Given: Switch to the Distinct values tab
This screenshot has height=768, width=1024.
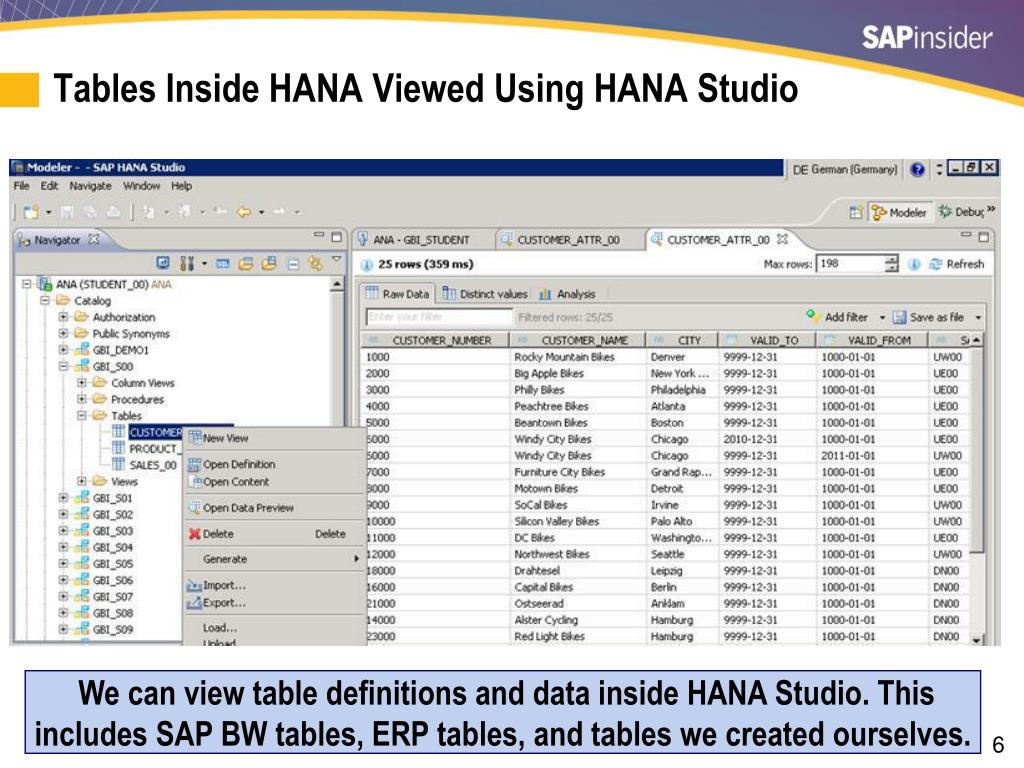Looking at the screenshot, I should tap(485, 294).
